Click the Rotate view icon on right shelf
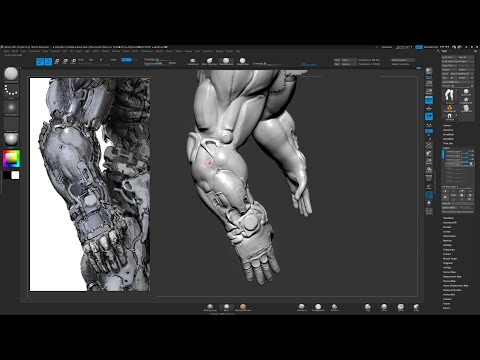Screen dimensions: 480x360 click(429, 170)
